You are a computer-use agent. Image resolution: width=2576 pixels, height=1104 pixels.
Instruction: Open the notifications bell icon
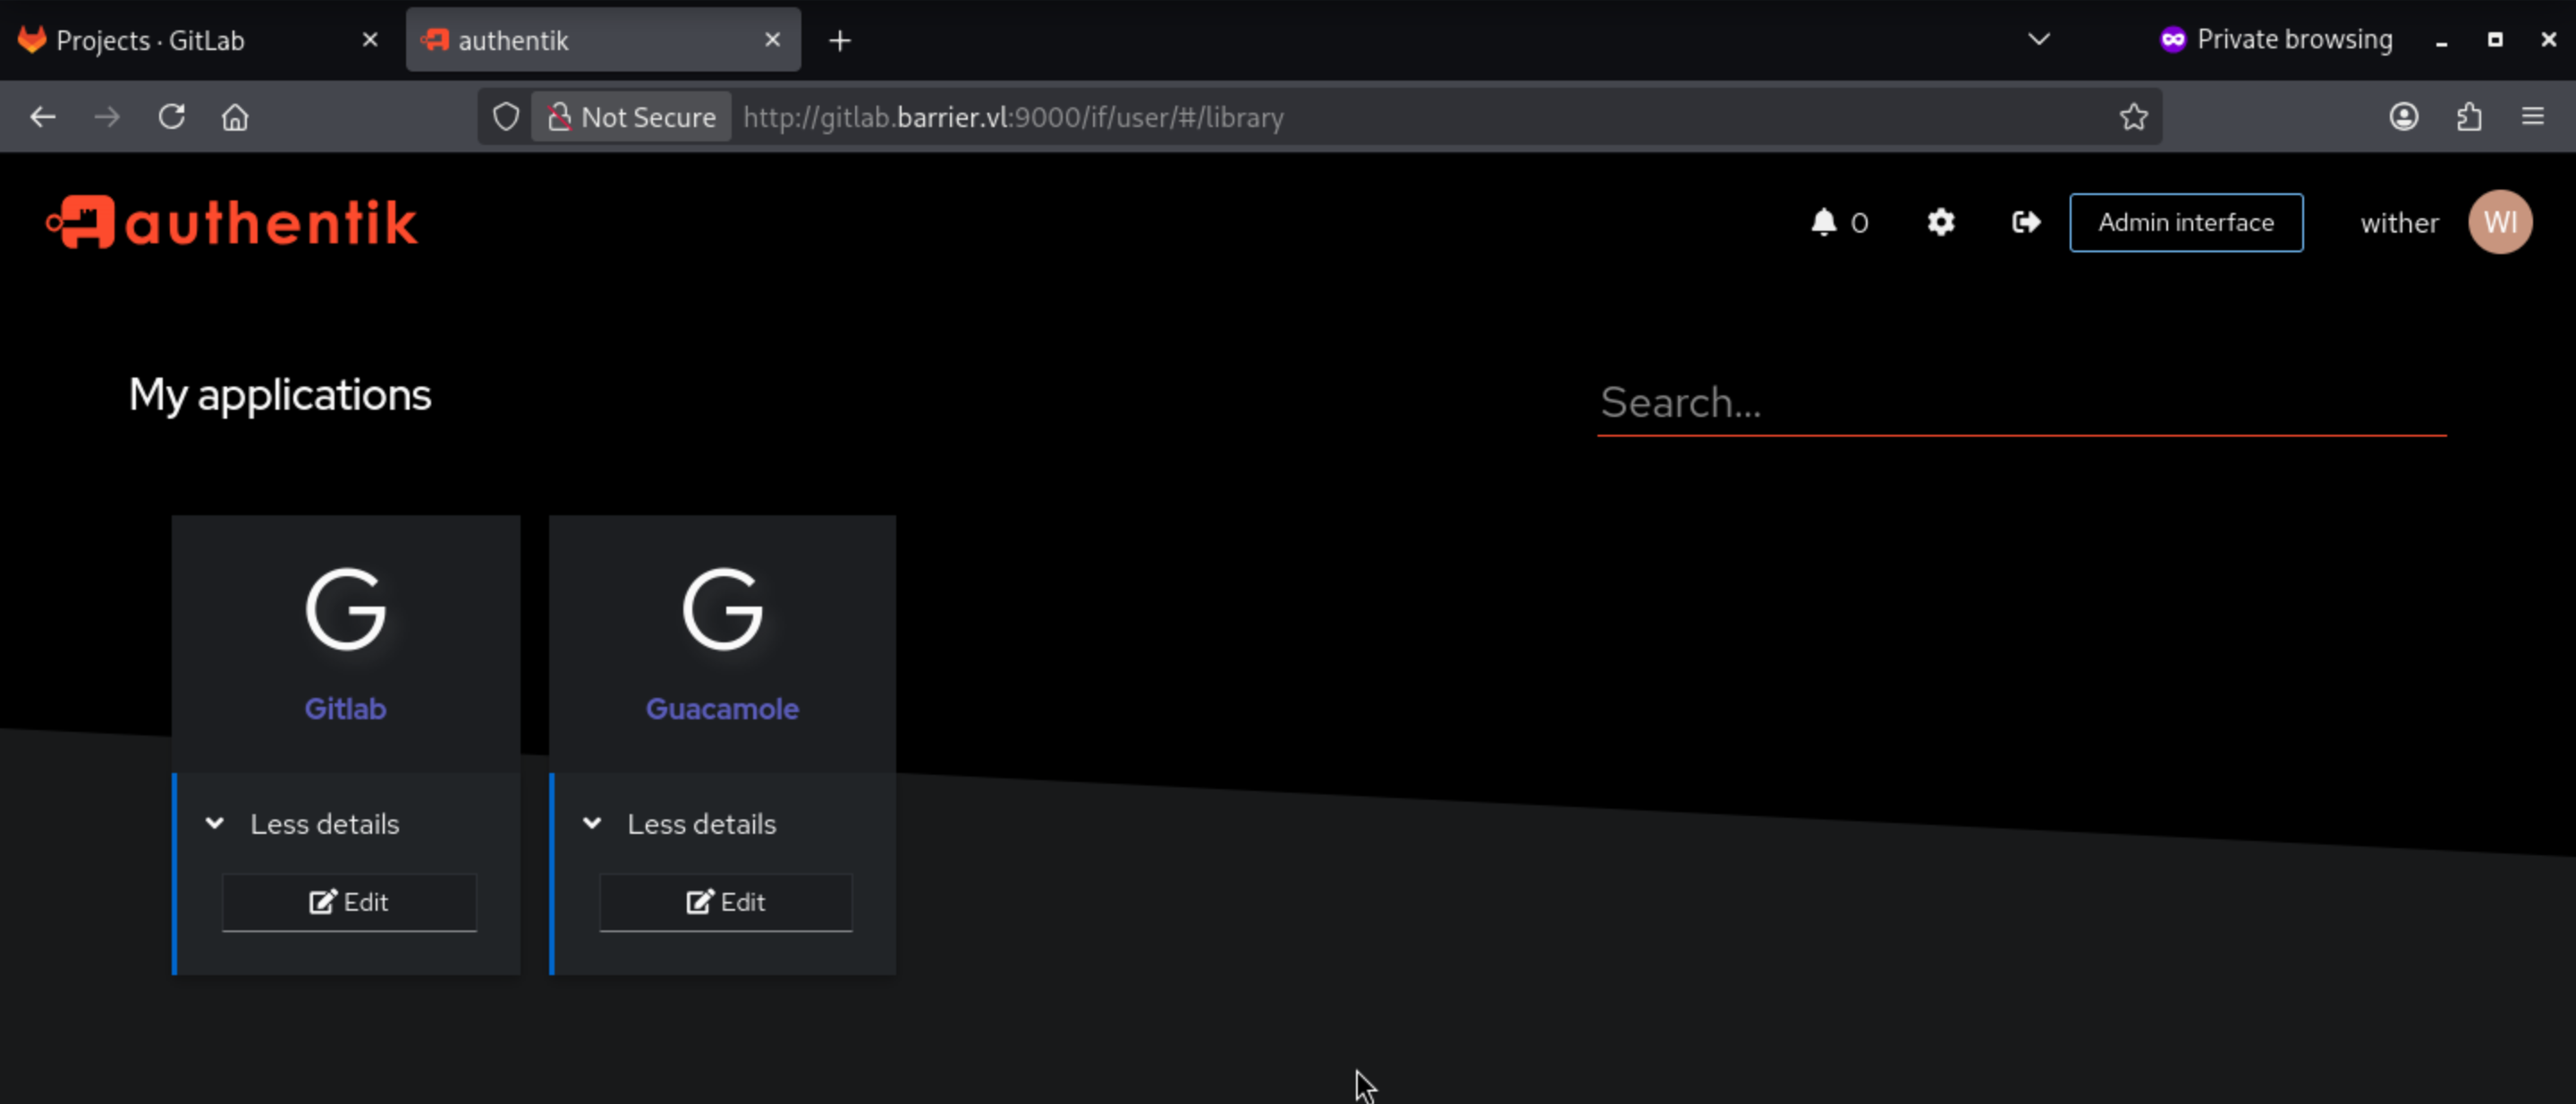pos(1824,222)
